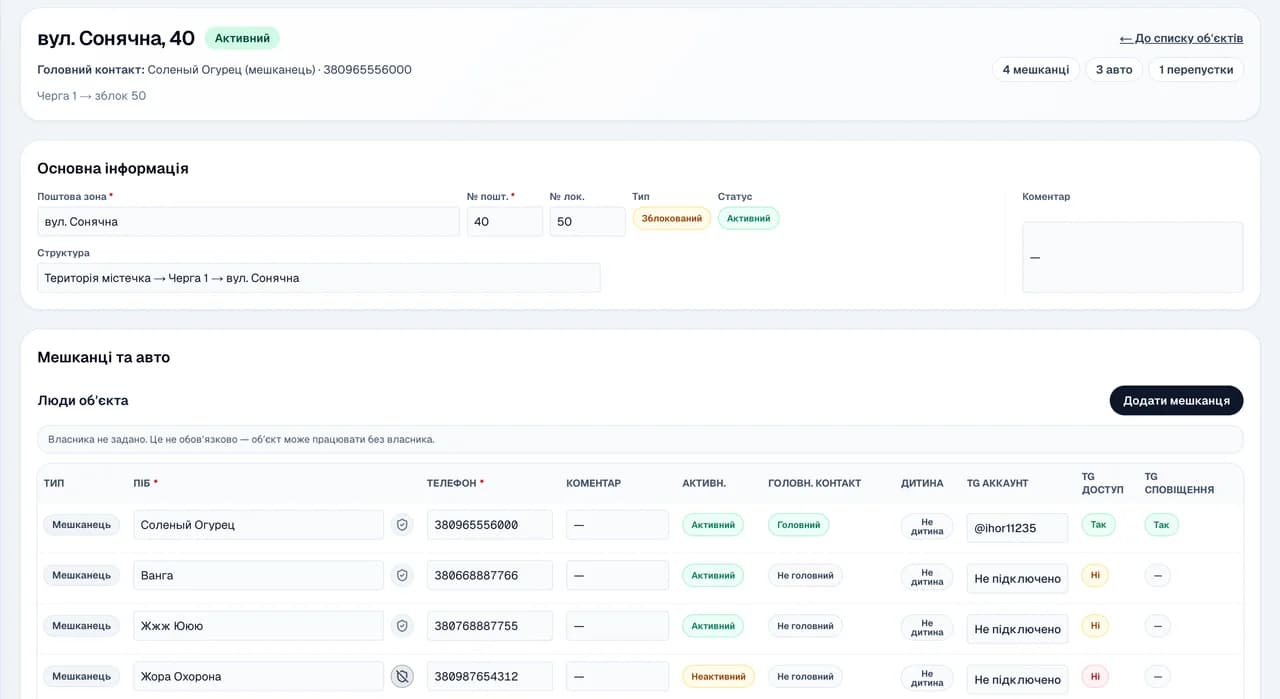Toggle Не головний badge in Жжж Ююю row
The image size is (1280, 699).
805,626
